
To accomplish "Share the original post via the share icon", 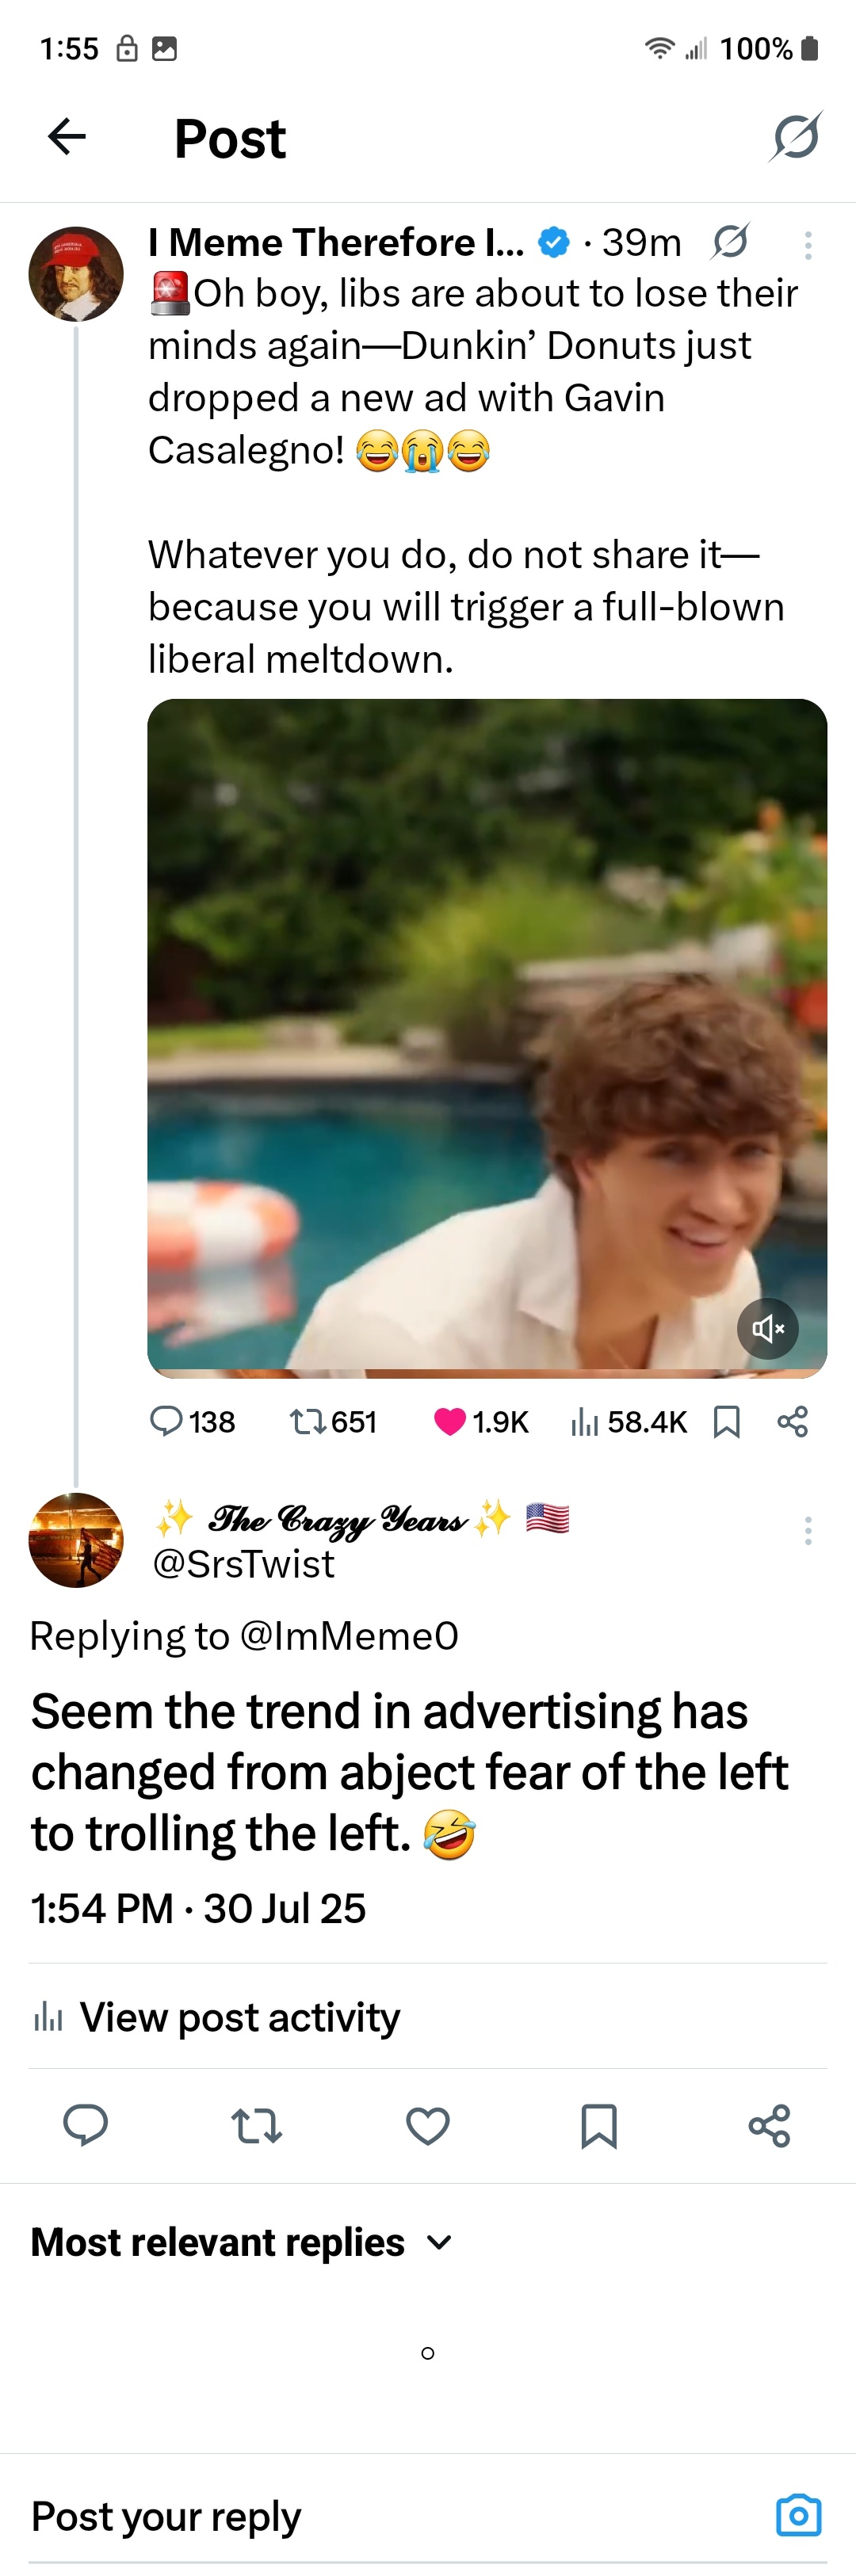I will tap(793, 1421).
